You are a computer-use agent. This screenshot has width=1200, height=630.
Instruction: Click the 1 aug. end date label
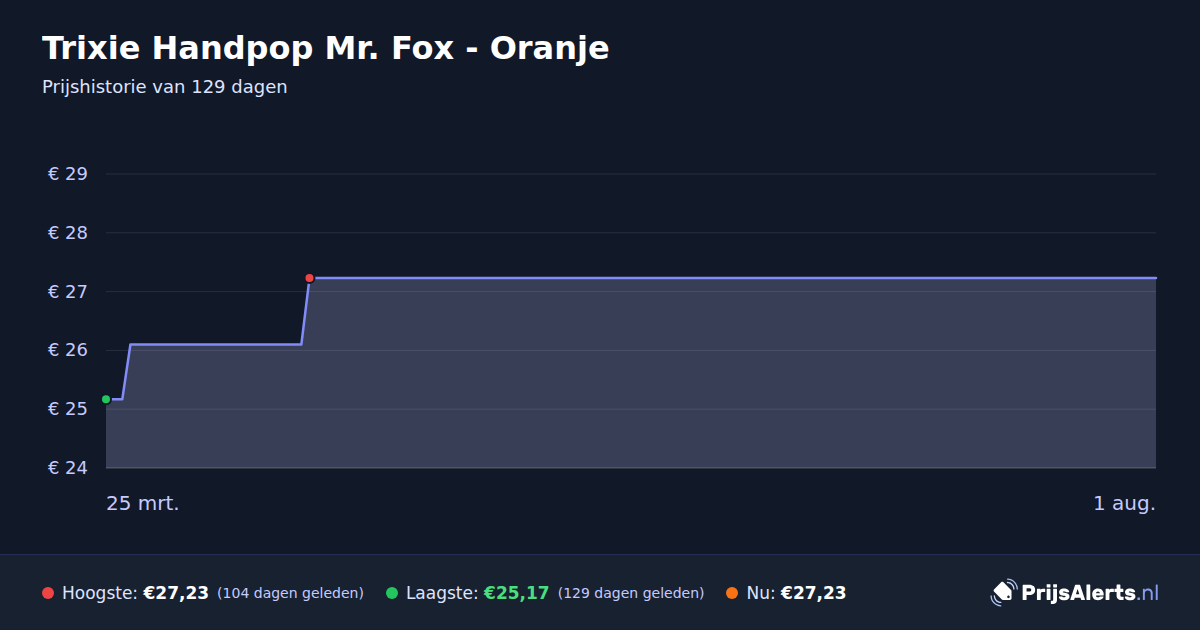coord(1124,504)
